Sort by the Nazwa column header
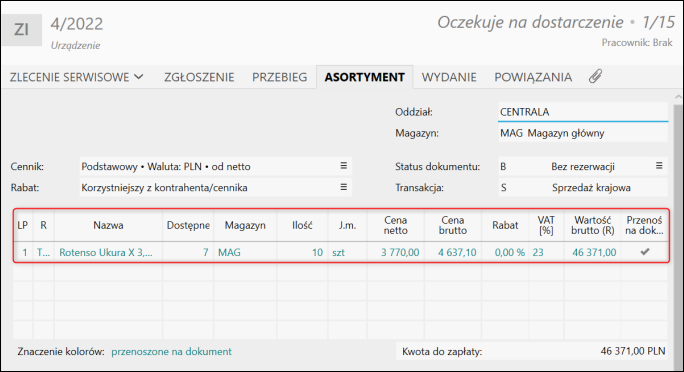The height and width of the screenshot is (372, 684). tap(108, 225)
